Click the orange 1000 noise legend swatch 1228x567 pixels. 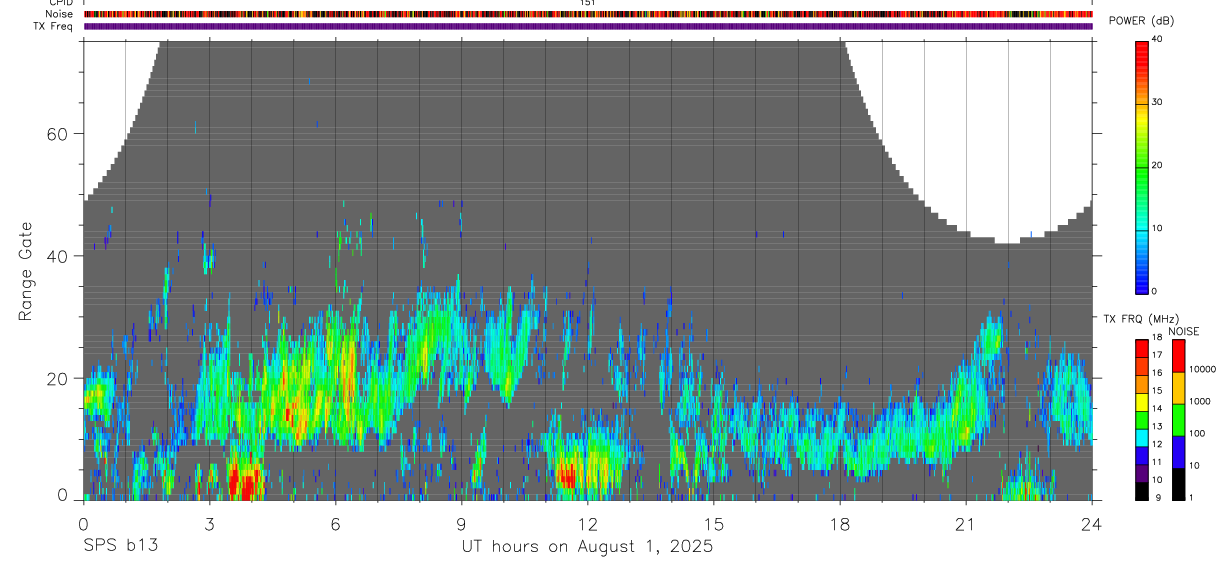click(x=1177, y=388)
